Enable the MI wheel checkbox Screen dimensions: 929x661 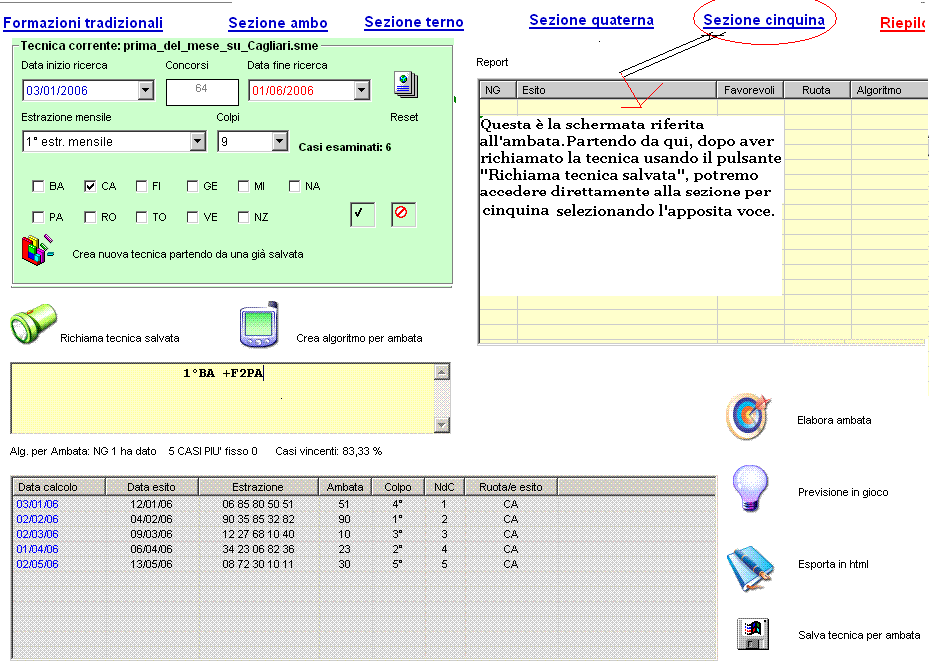(x=243, y=187)
